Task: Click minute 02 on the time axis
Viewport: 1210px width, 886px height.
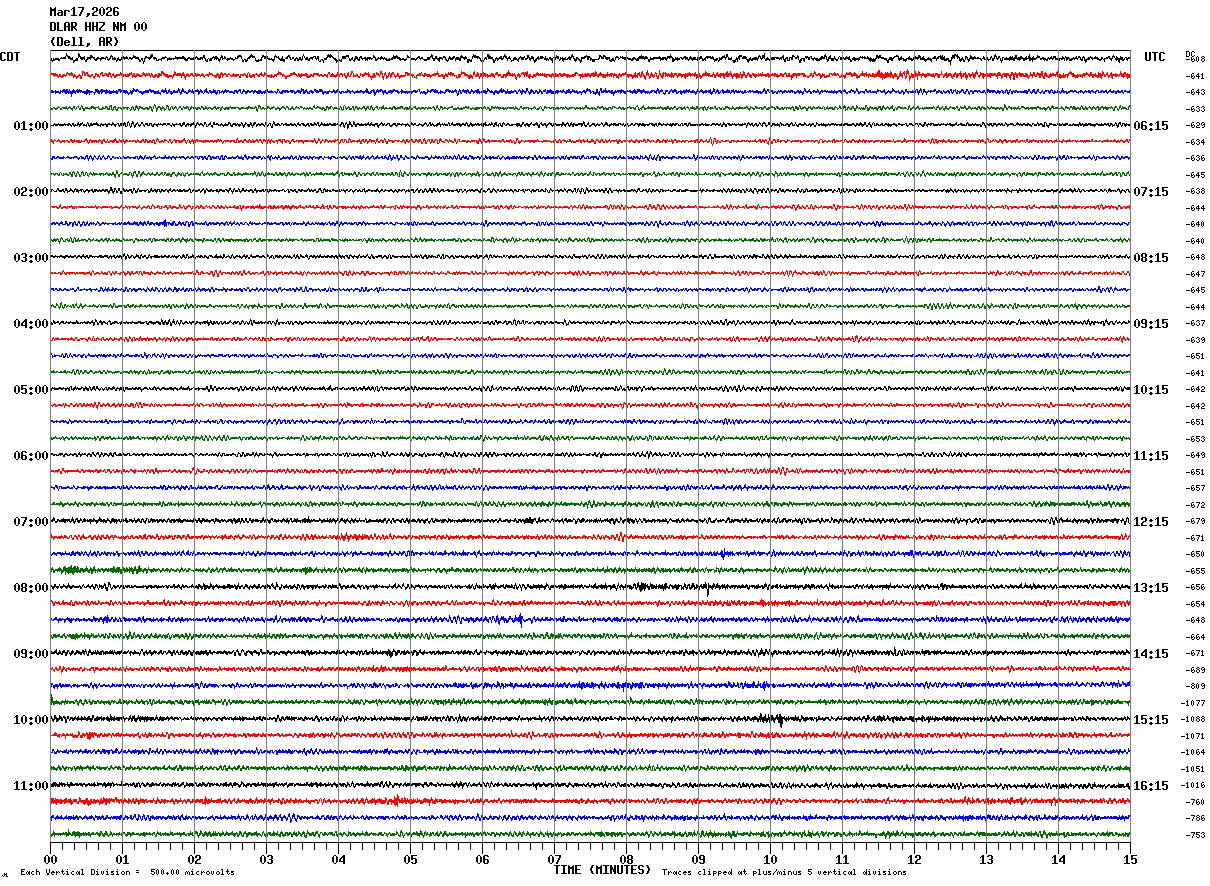Action: point(194,859)
